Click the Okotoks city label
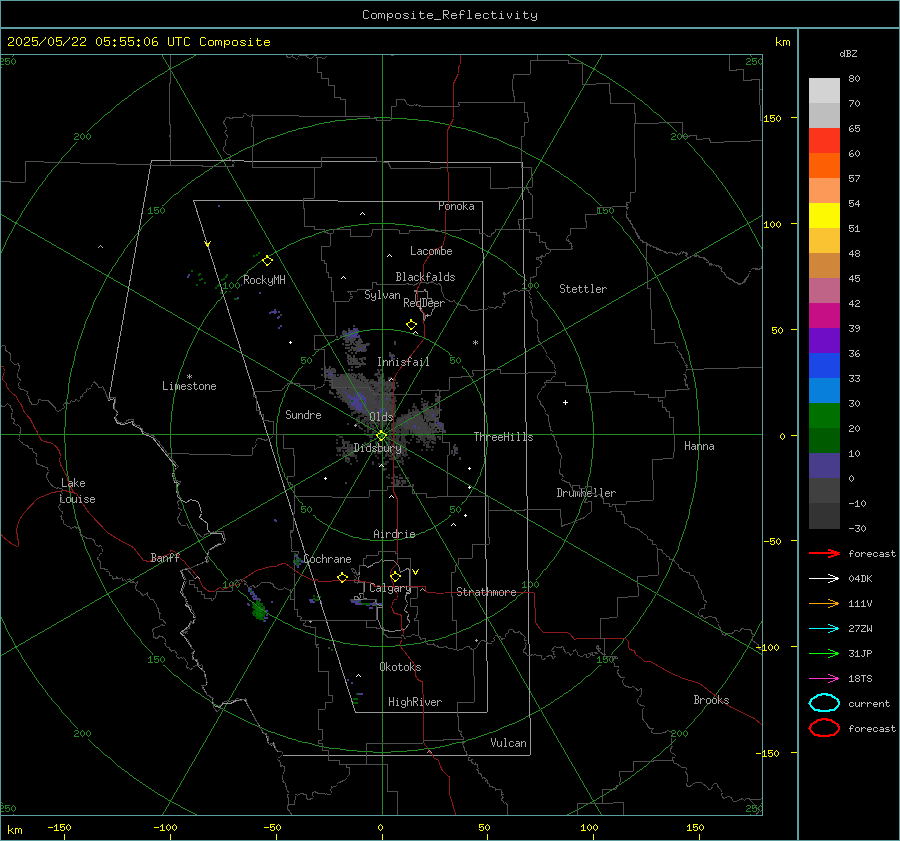 coord(400,667)
